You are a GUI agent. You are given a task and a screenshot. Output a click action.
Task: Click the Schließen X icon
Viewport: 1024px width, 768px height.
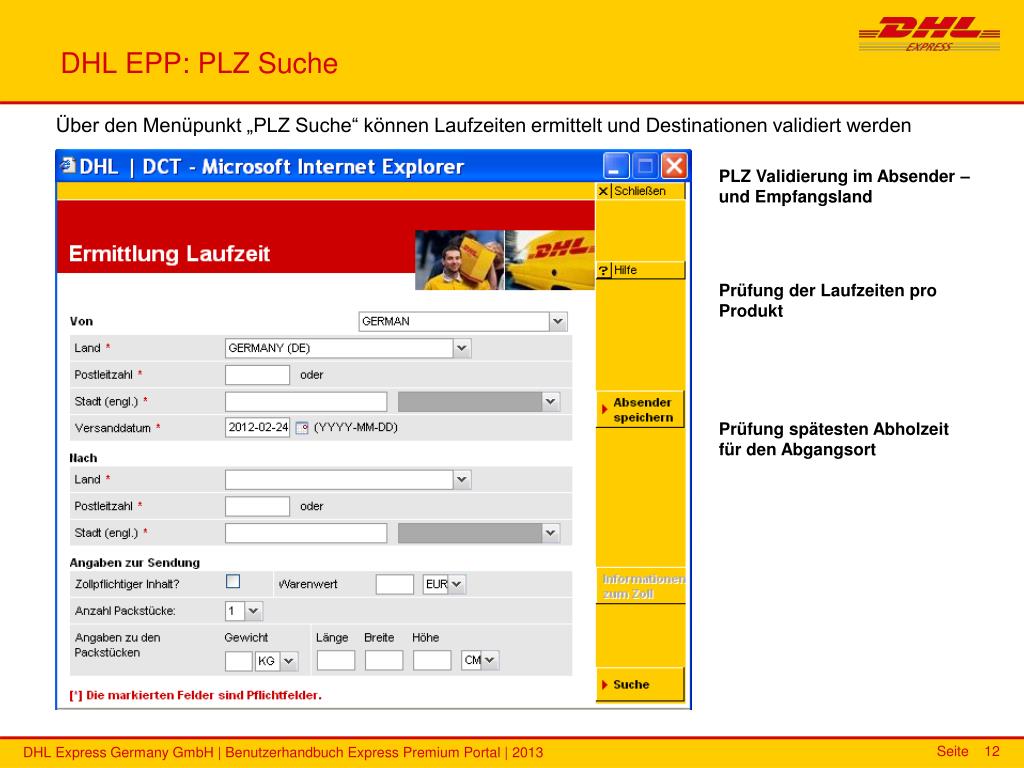click(x=603, y=191)
